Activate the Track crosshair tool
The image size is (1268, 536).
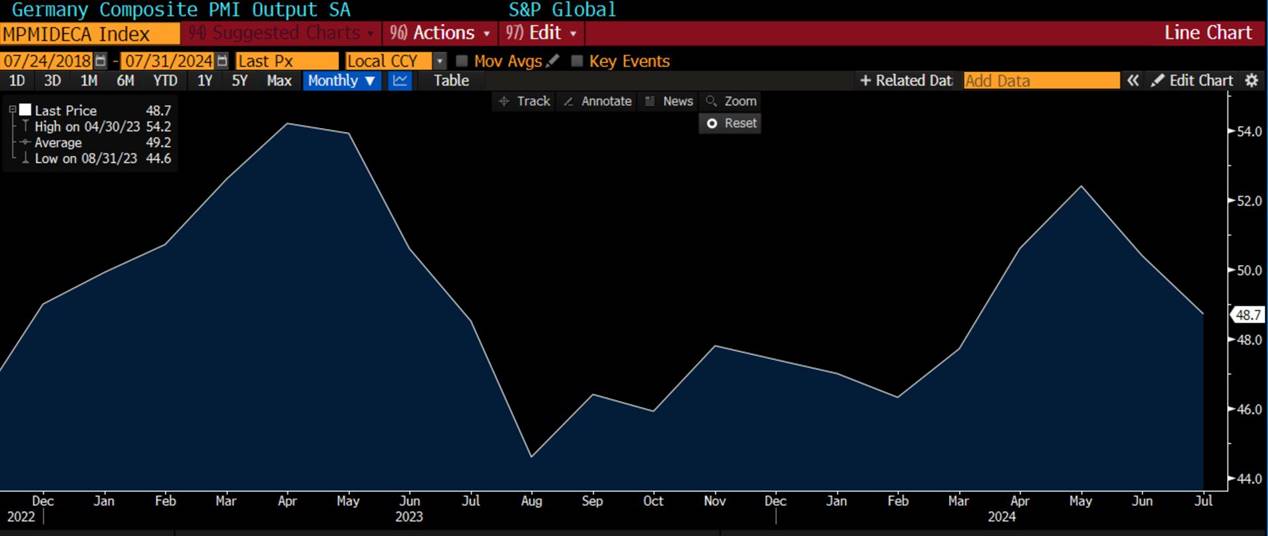pyautogui.click(x=524, y=101)
